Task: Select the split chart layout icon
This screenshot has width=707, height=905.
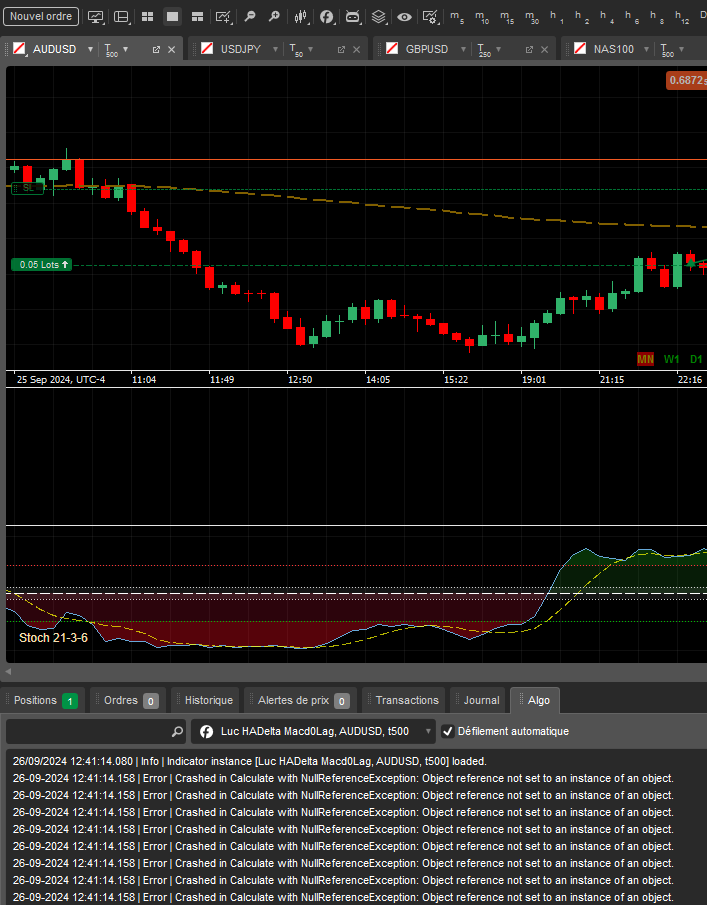Action: [197, 17]
